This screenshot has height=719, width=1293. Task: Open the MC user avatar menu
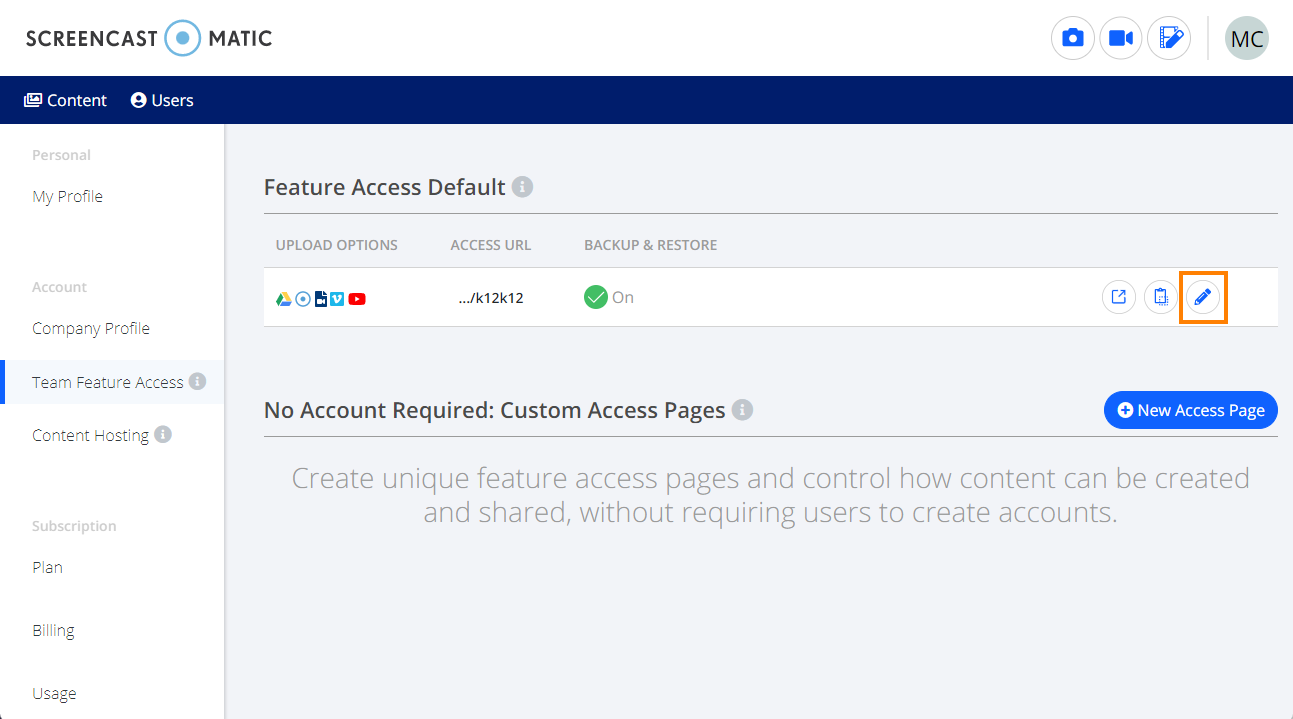click(x=1247, y=39)
